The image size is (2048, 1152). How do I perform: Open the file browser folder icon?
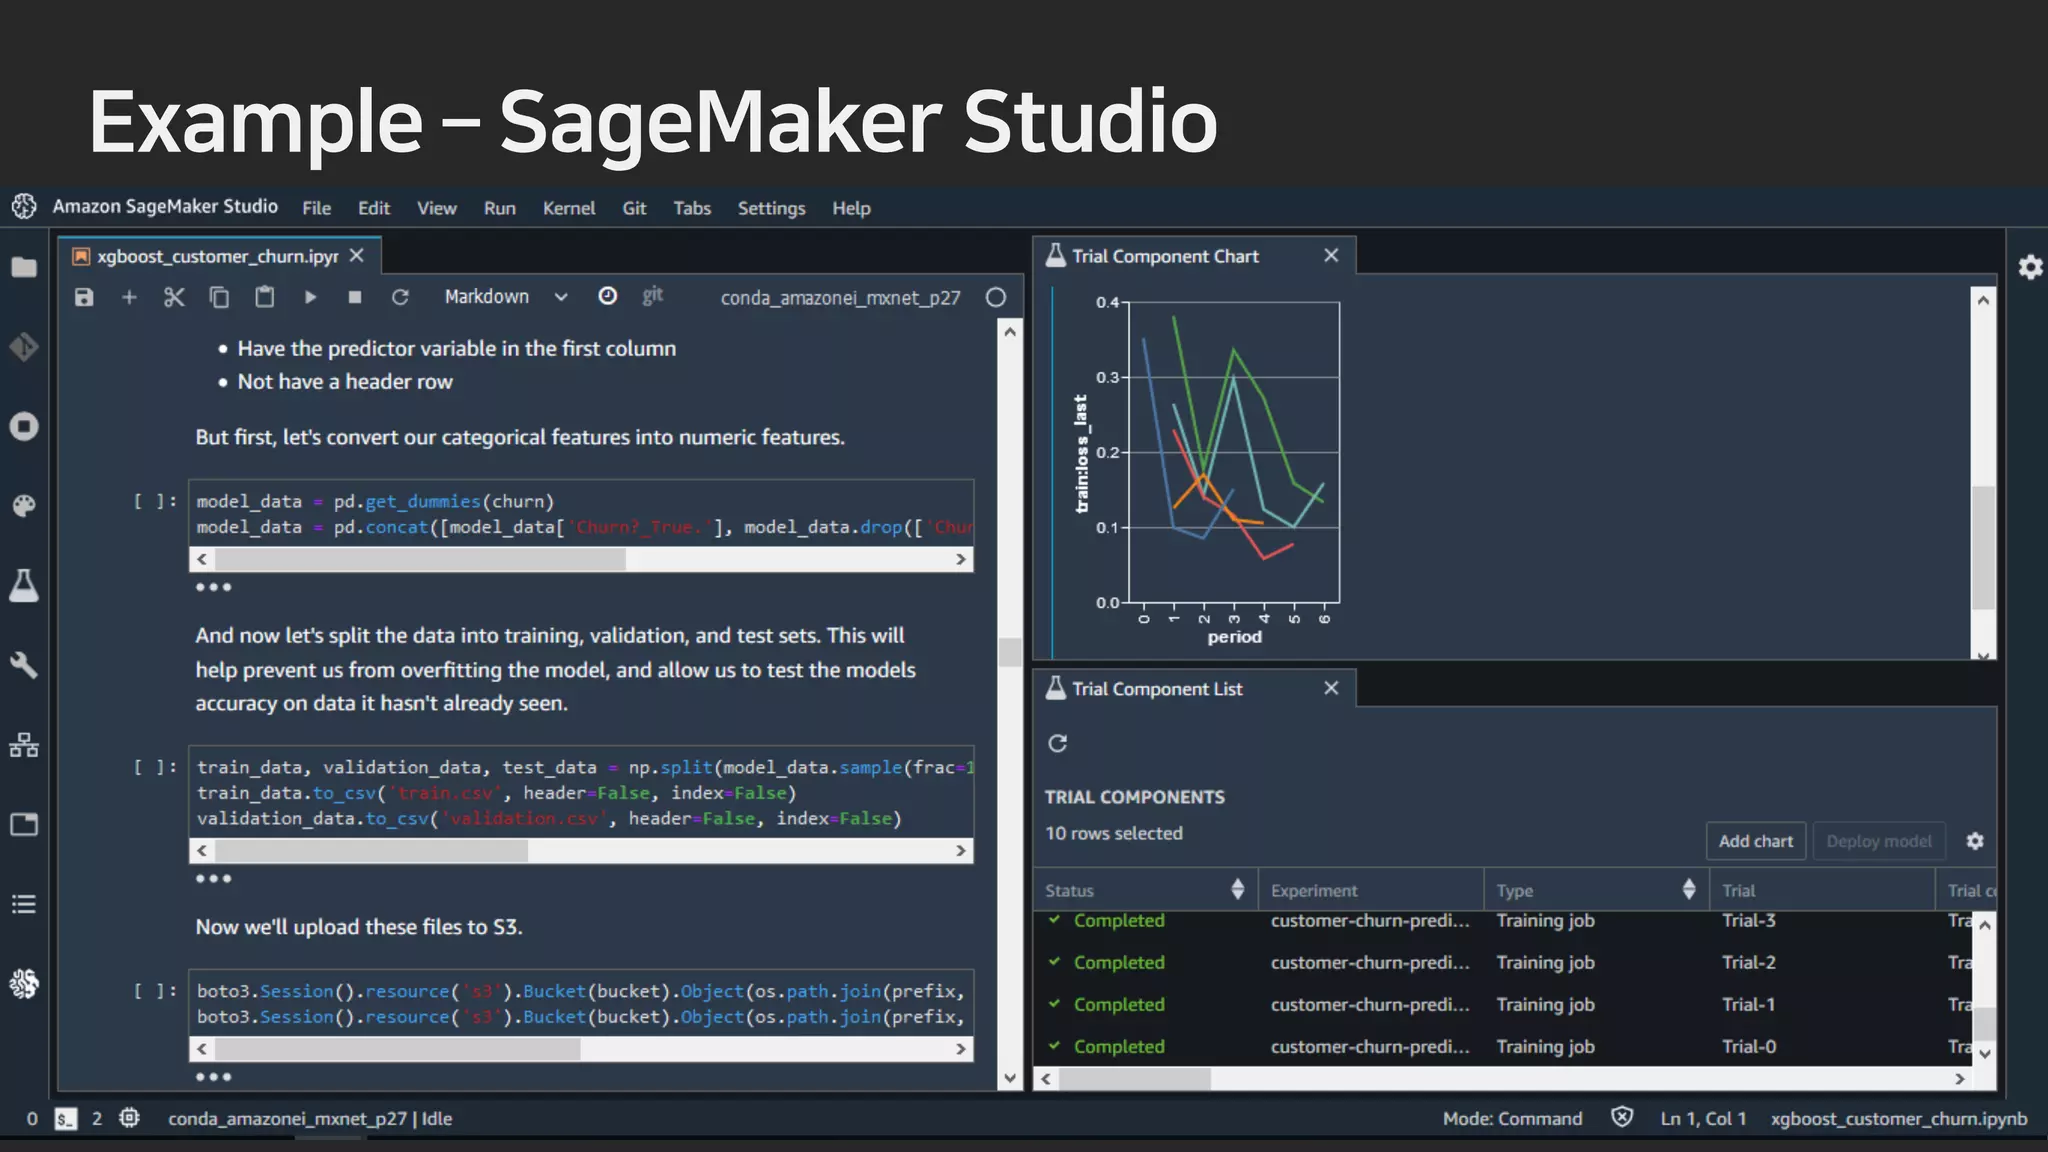coord(24,267)
